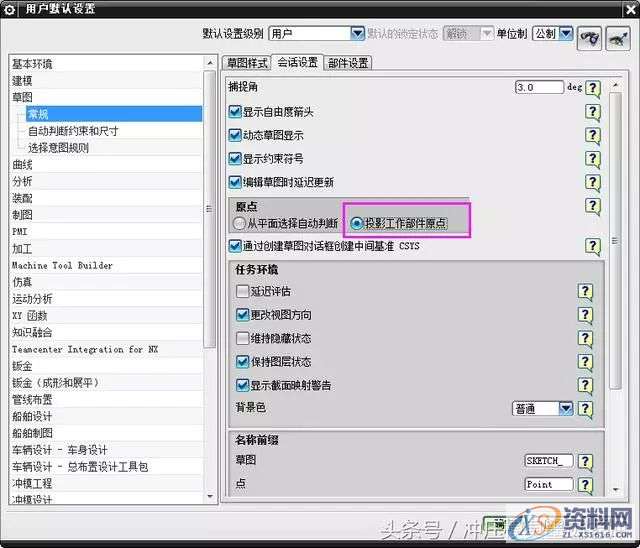Click settings panel scroll up arrow
Viewport: 640px width, 548px height.
click(616, 85)
